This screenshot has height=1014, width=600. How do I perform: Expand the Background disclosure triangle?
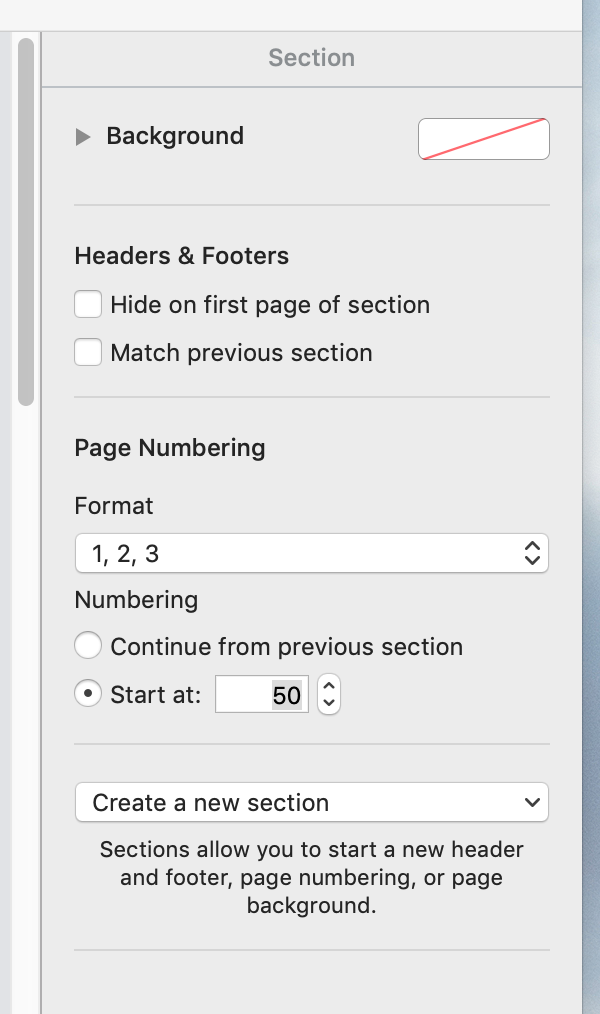pos(83,137)
